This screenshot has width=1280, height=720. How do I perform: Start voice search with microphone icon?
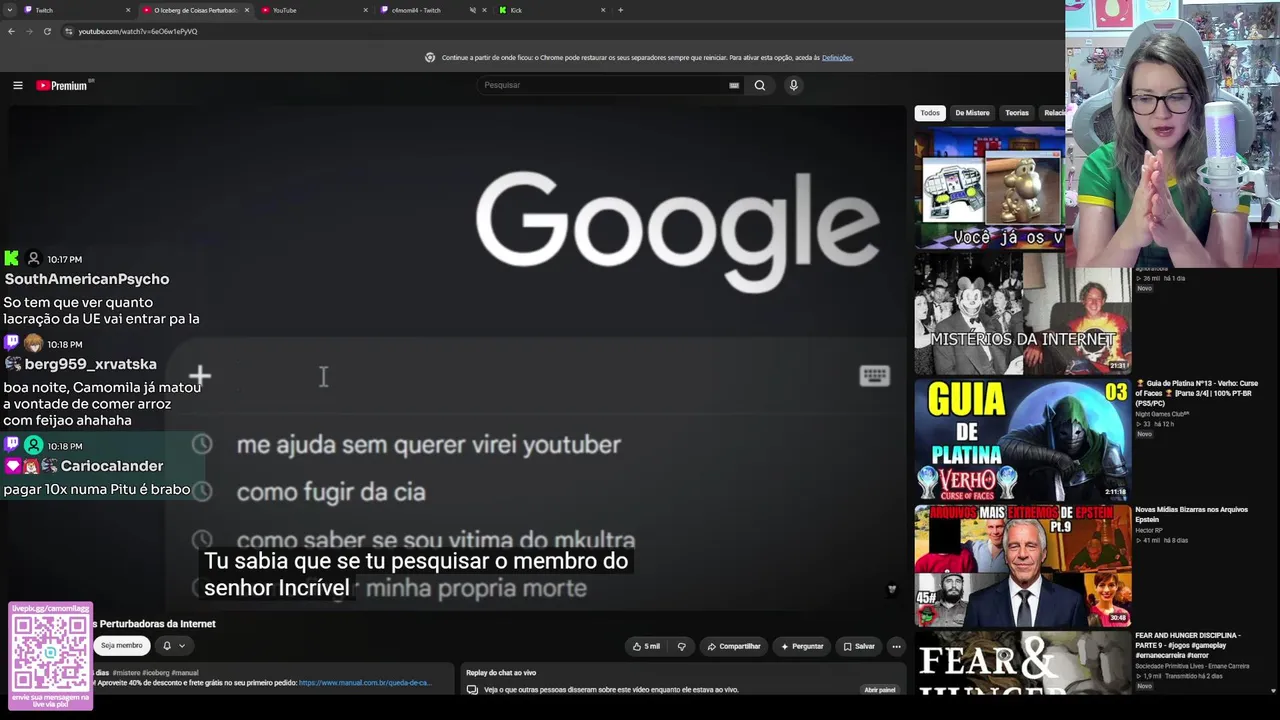[794, 85]
